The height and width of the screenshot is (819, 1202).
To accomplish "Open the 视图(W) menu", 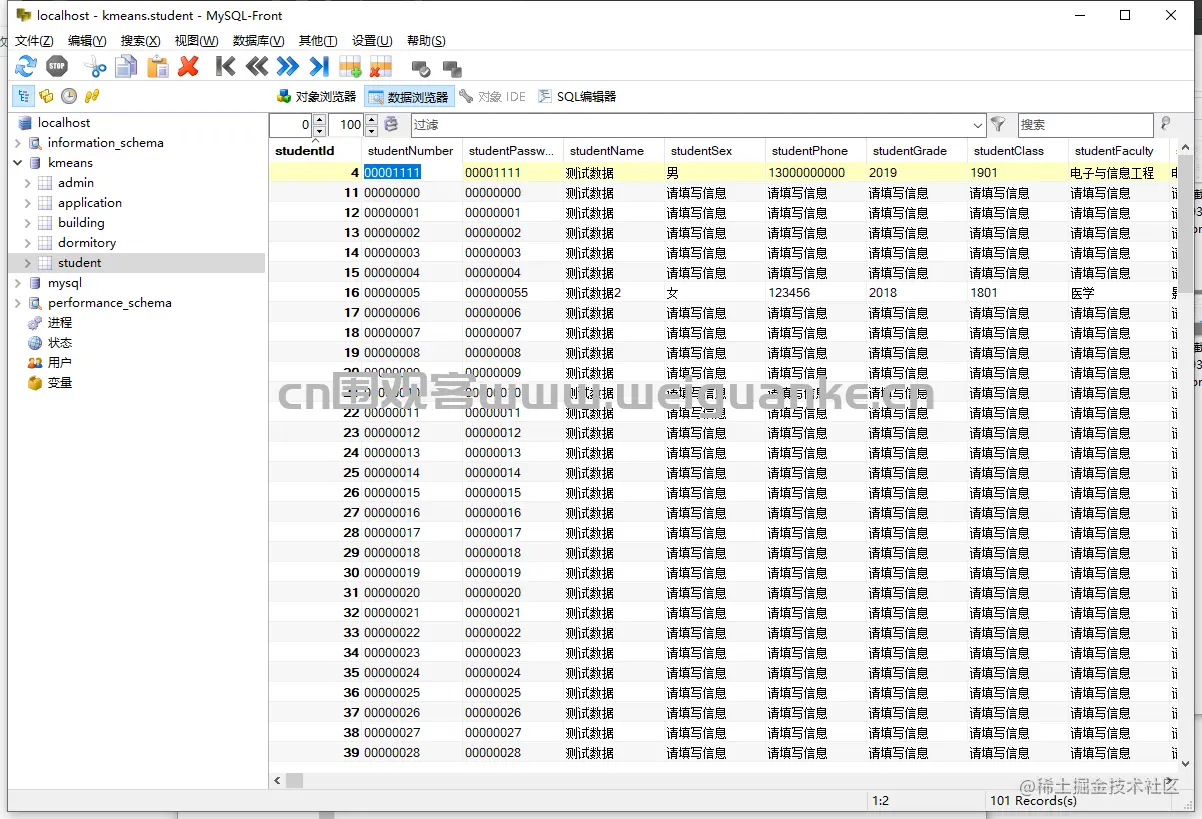I will point(196,41).
